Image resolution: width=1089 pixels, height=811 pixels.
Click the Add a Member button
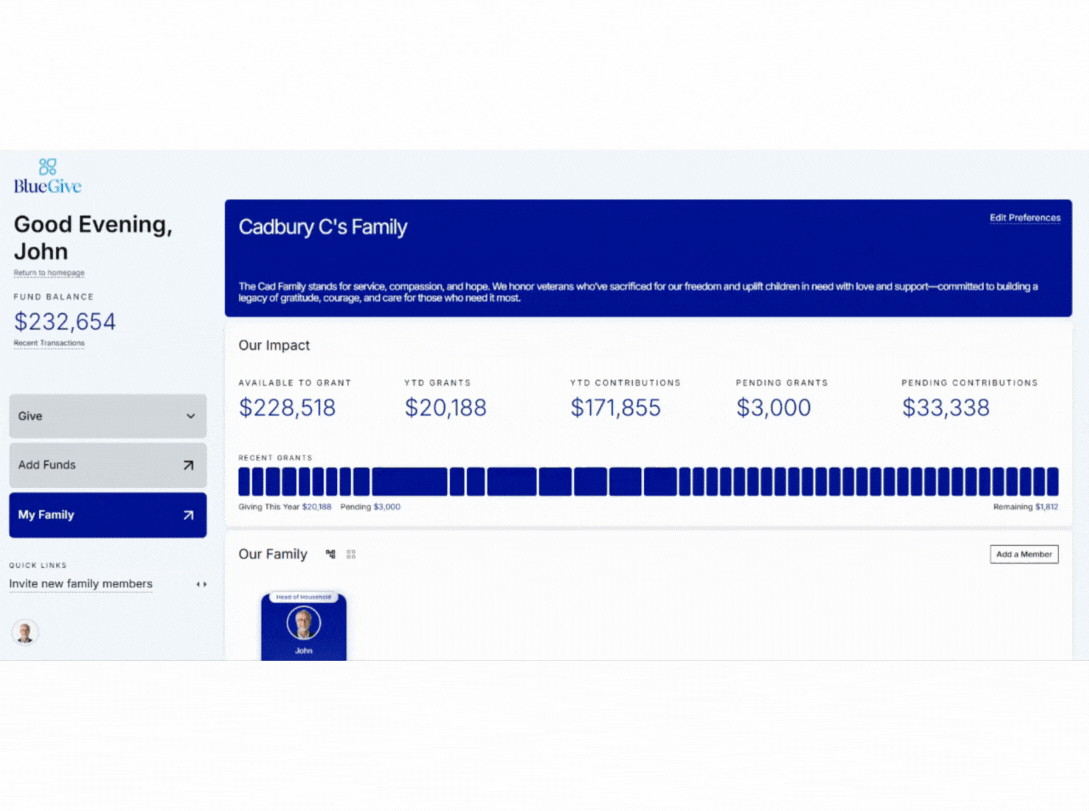1024,554
